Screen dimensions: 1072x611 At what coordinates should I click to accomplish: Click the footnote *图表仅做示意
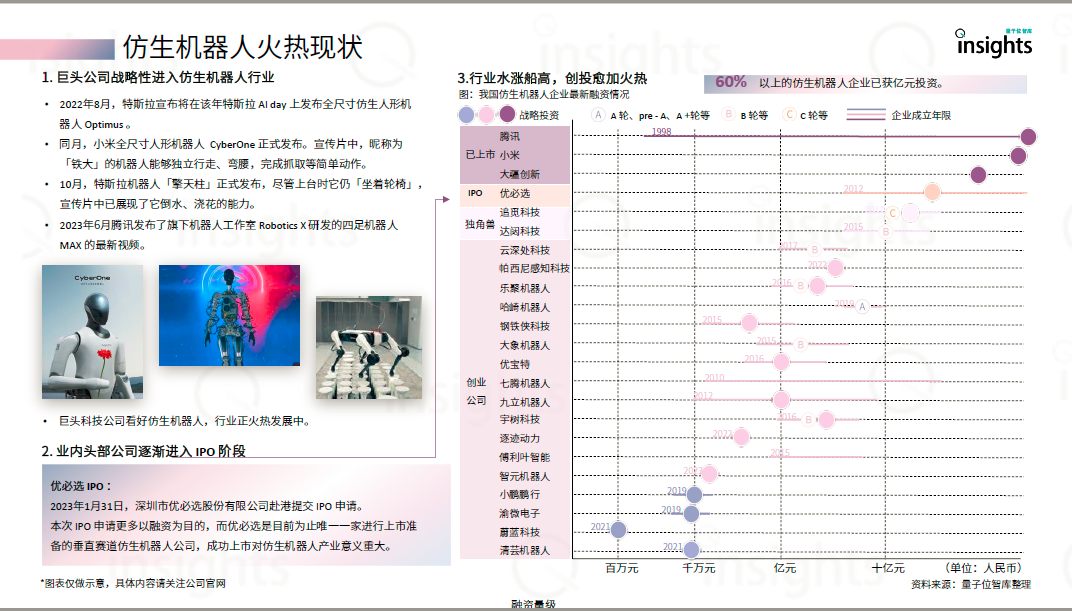coord(133,583)
